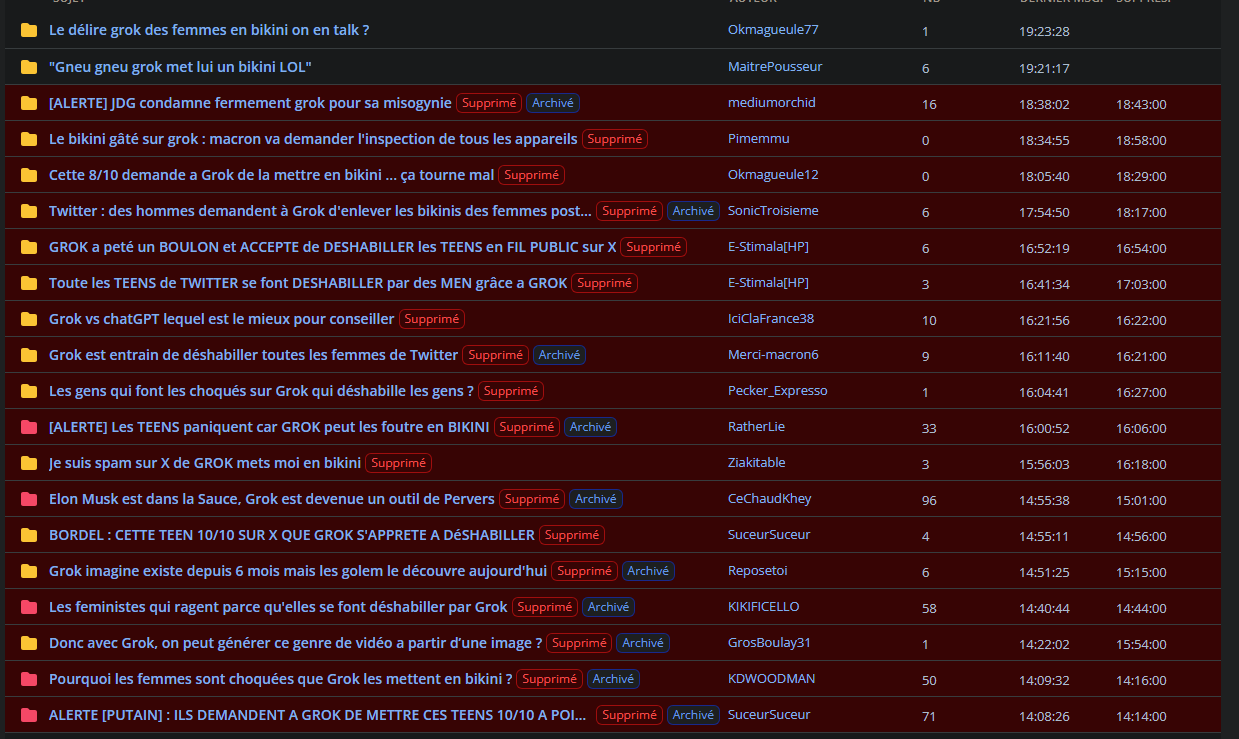Click red folder icon beside "Pourquoi les femmes" topic

[29, 679]
